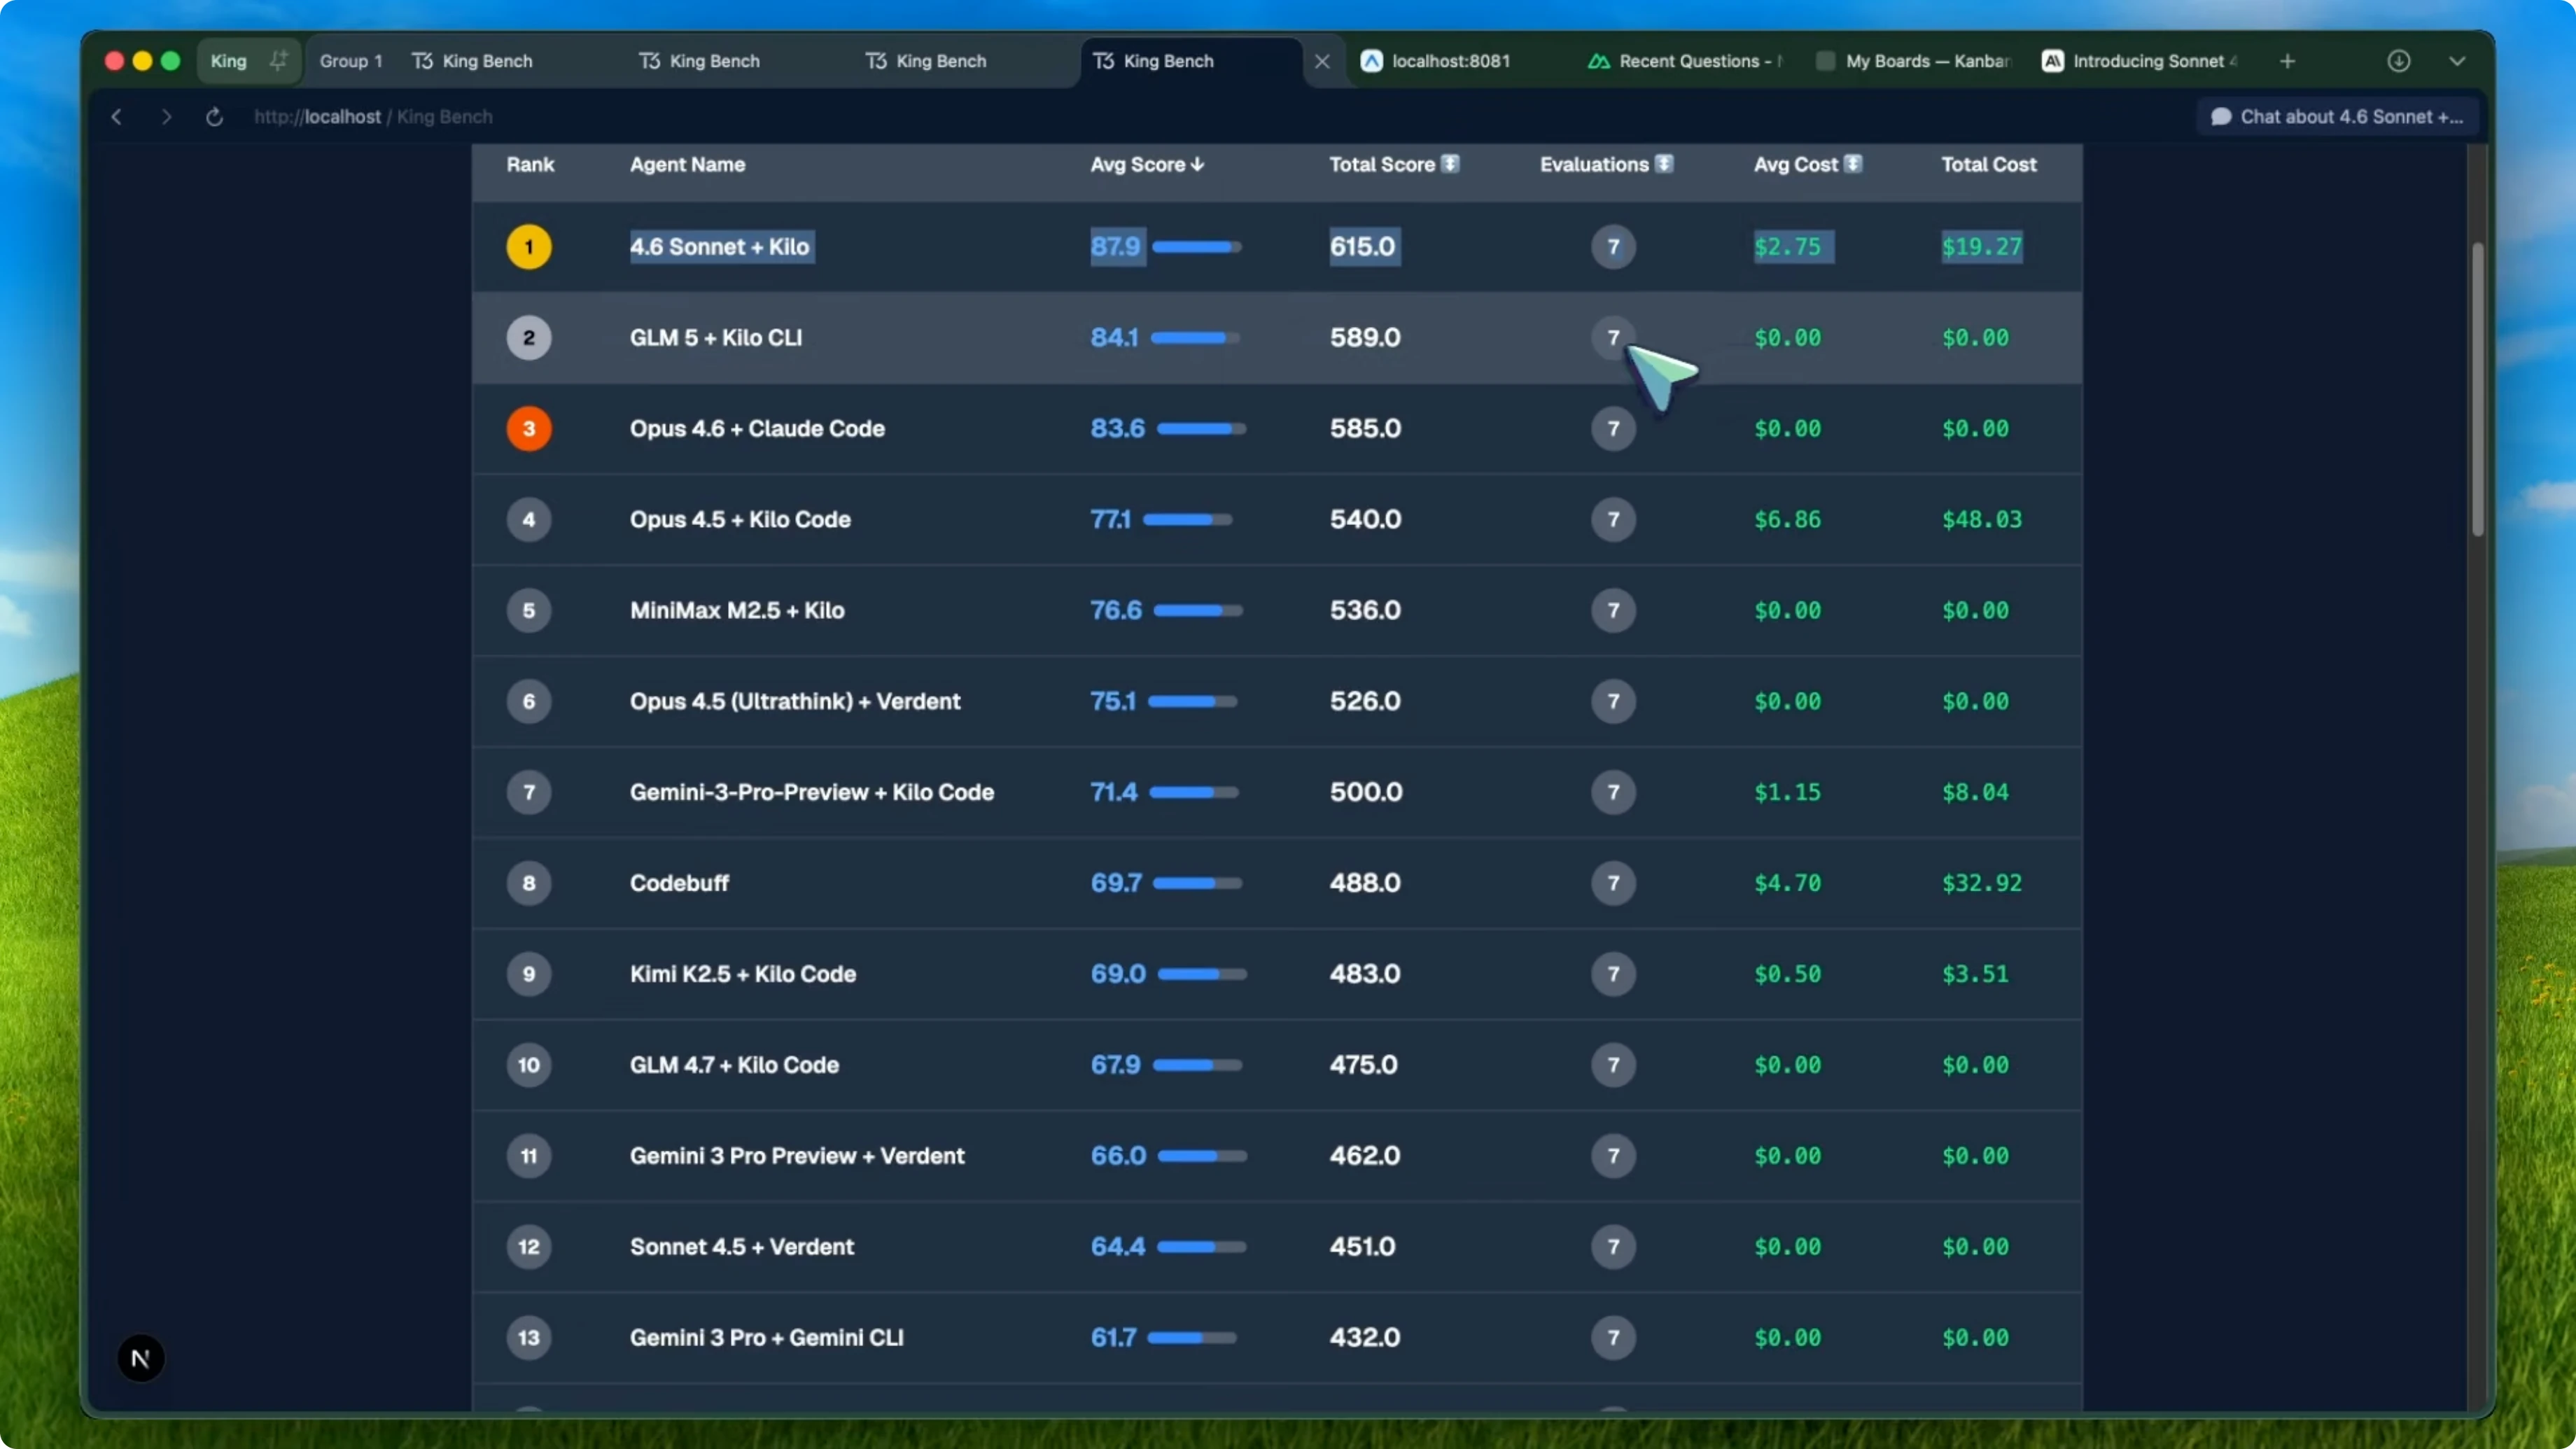Click the address bar showing localhost King Bench

[x=374, y=117]
